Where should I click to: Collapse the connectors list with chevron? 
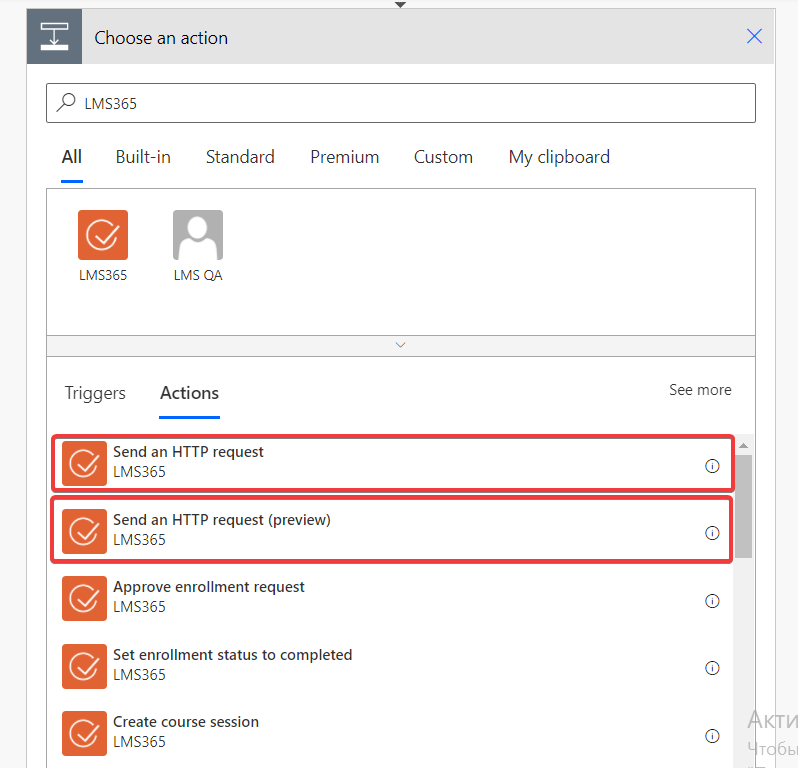point(401,345)
